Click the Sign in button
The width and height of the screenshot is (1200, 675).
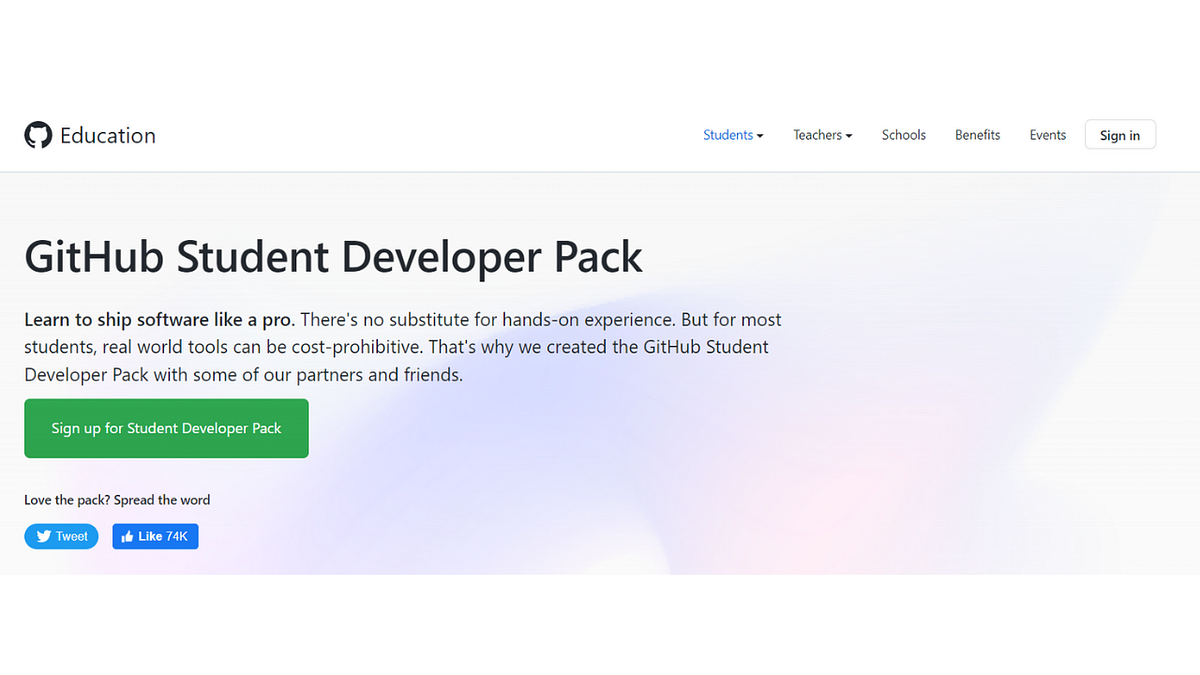click(x=1119, y=134)
